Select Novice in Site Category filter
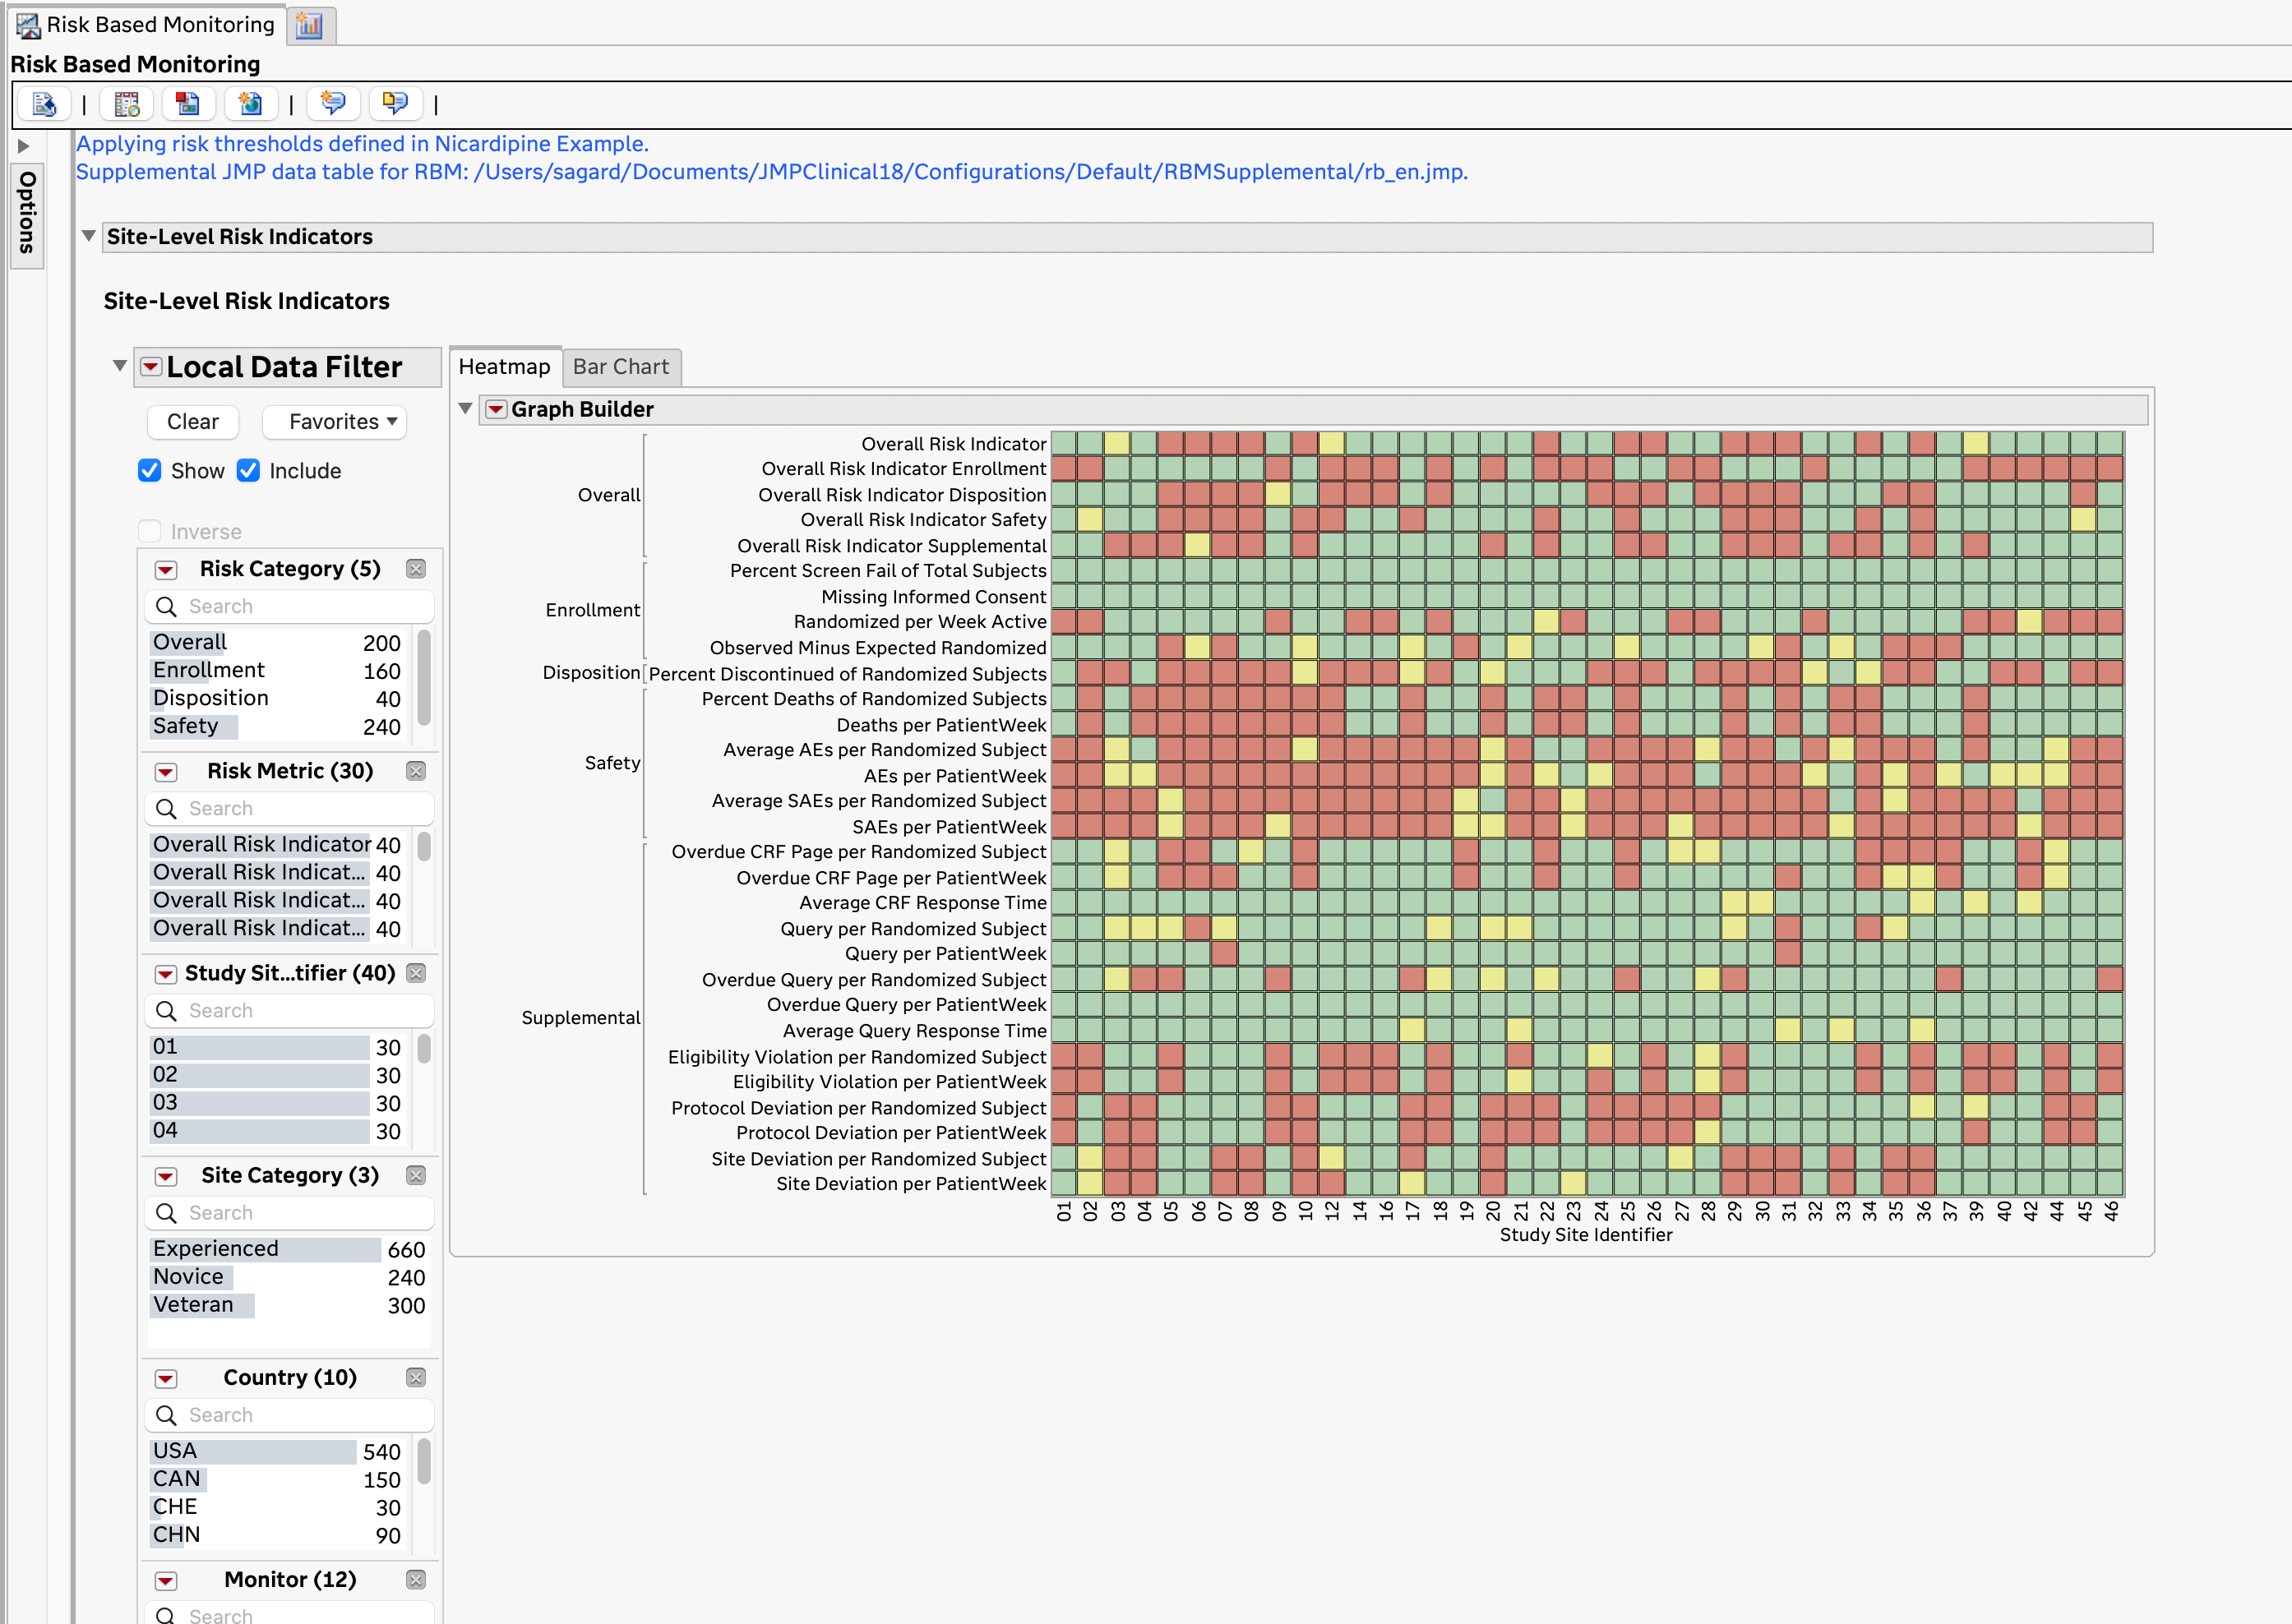The height and width of the screenshot is (1624, 2292). point(189,1277)
